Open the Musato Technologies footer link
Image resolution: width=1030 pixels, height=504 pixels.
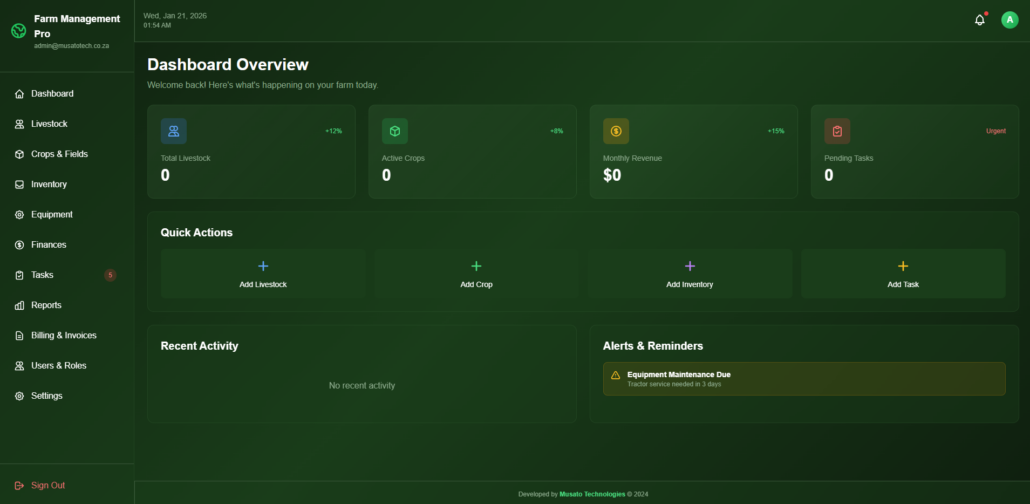click(x=592, y=494)
